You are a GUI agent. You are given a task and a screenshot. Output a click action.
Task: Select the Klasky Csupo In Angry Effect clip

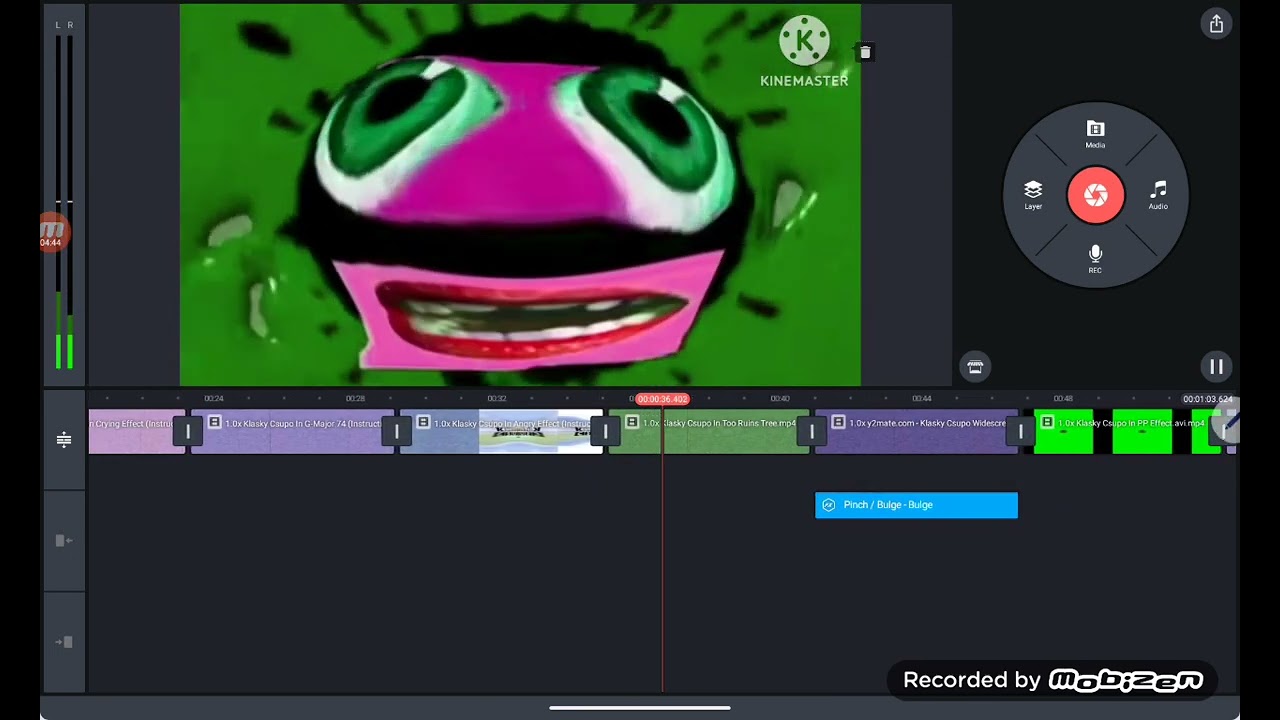pos(501,432)
